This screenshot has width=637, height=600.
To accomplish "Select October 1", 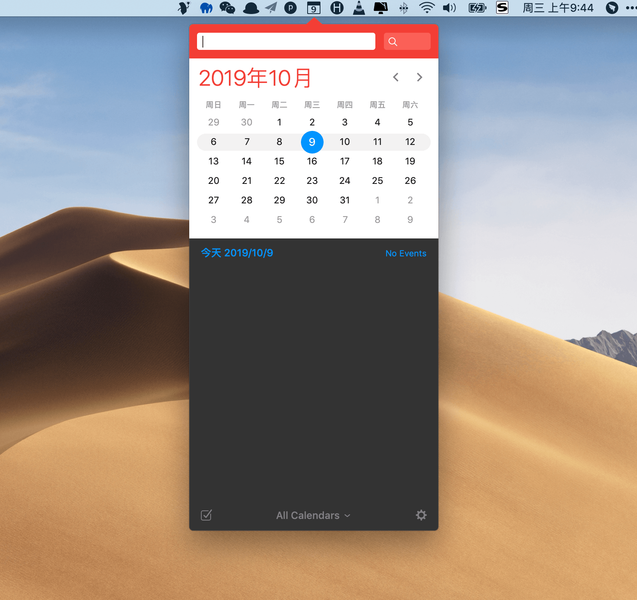I will 279,122.
